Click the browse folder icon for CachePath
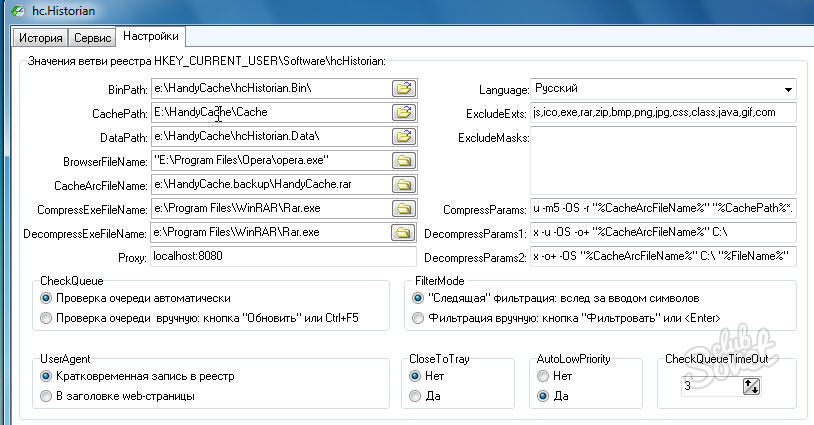 403,112
